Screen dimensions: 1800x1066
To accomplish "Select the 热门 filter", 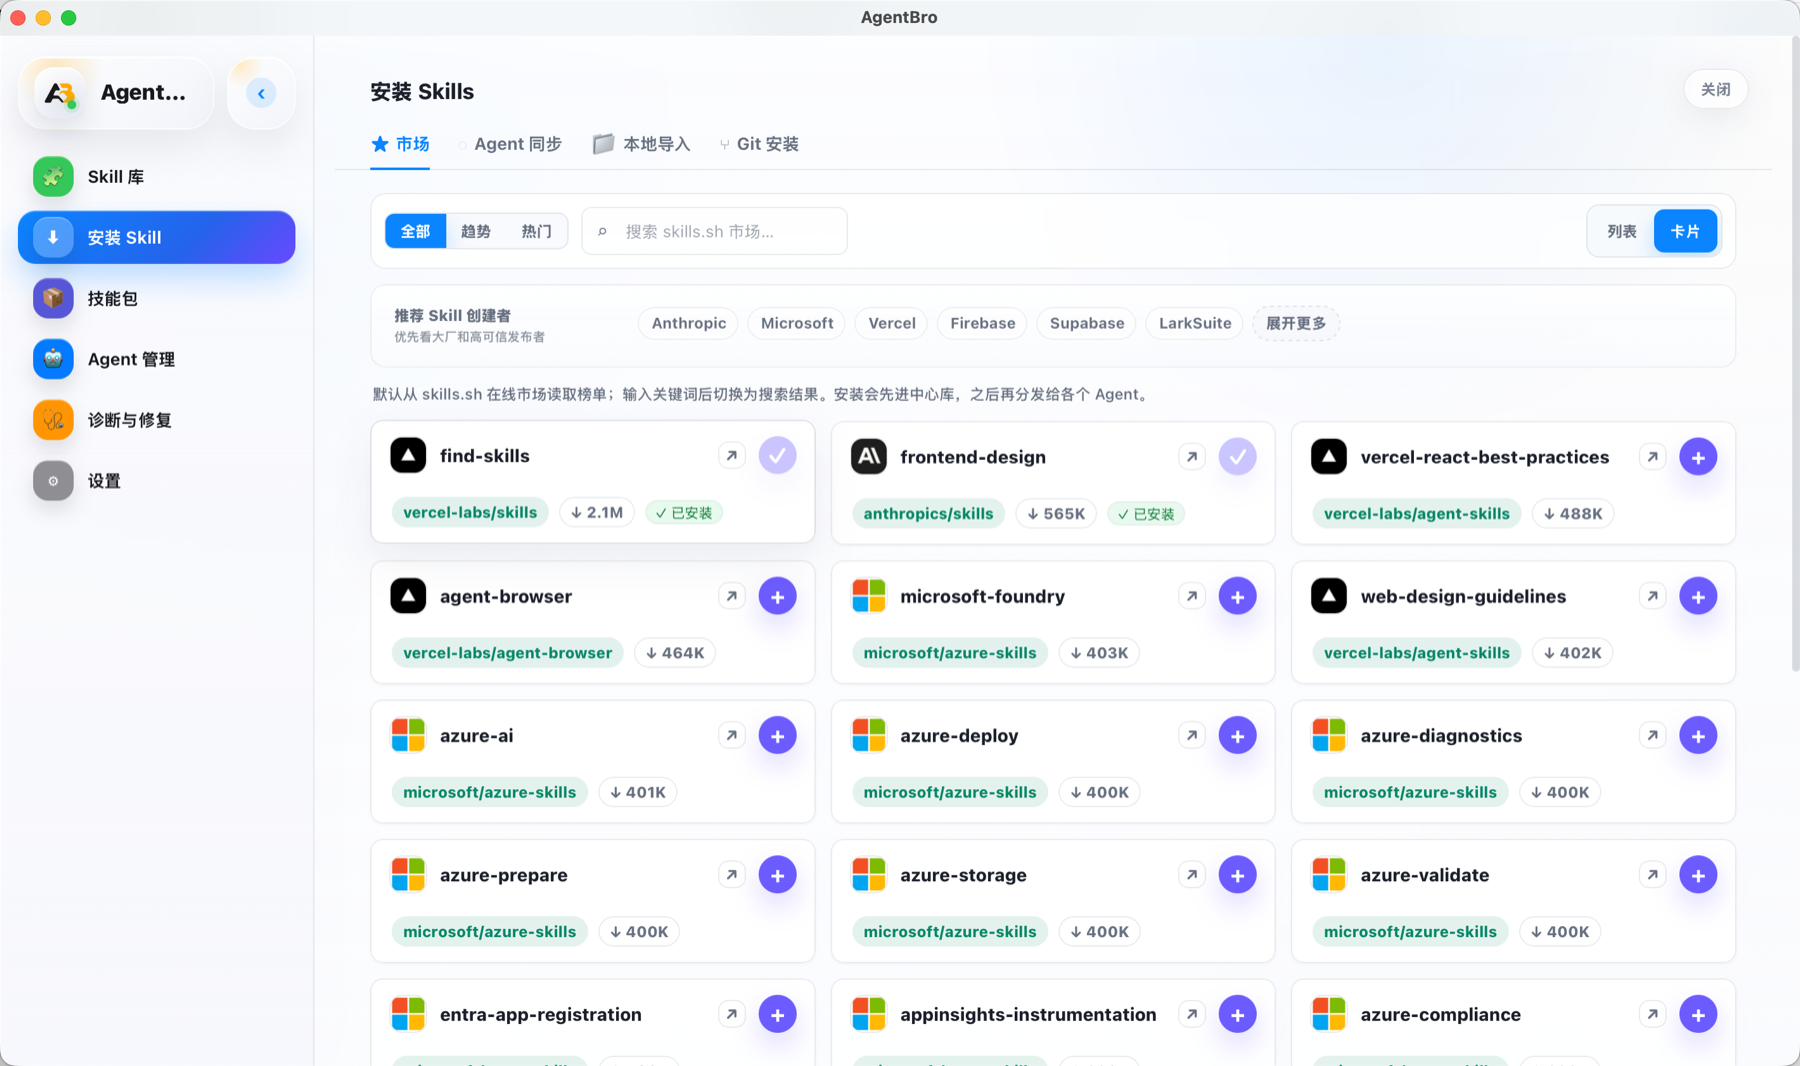I will [536, 231].
